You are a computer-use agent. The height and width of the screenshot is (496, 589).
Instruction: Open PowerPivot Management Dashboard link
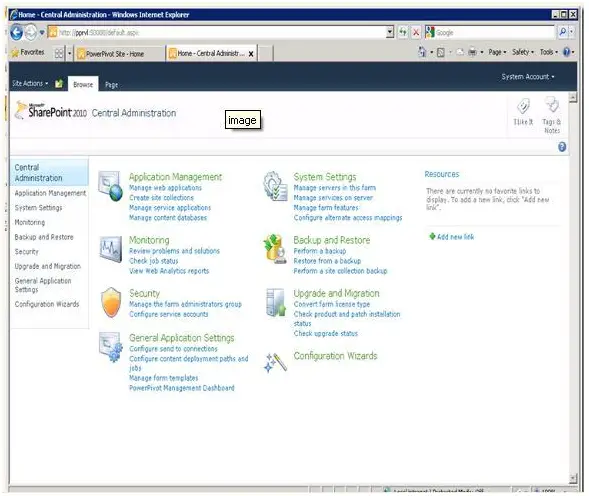pos(181,388)
